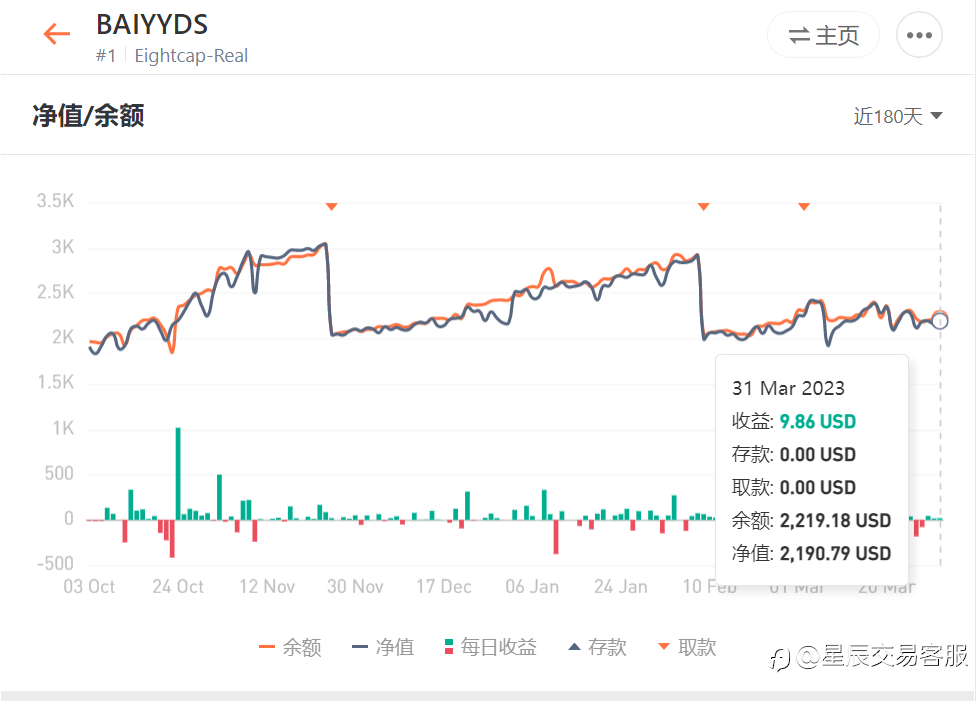Toggle the 每日收益 legend series
978x701 pixels.
pyautogui.click(x=490, y=647)
